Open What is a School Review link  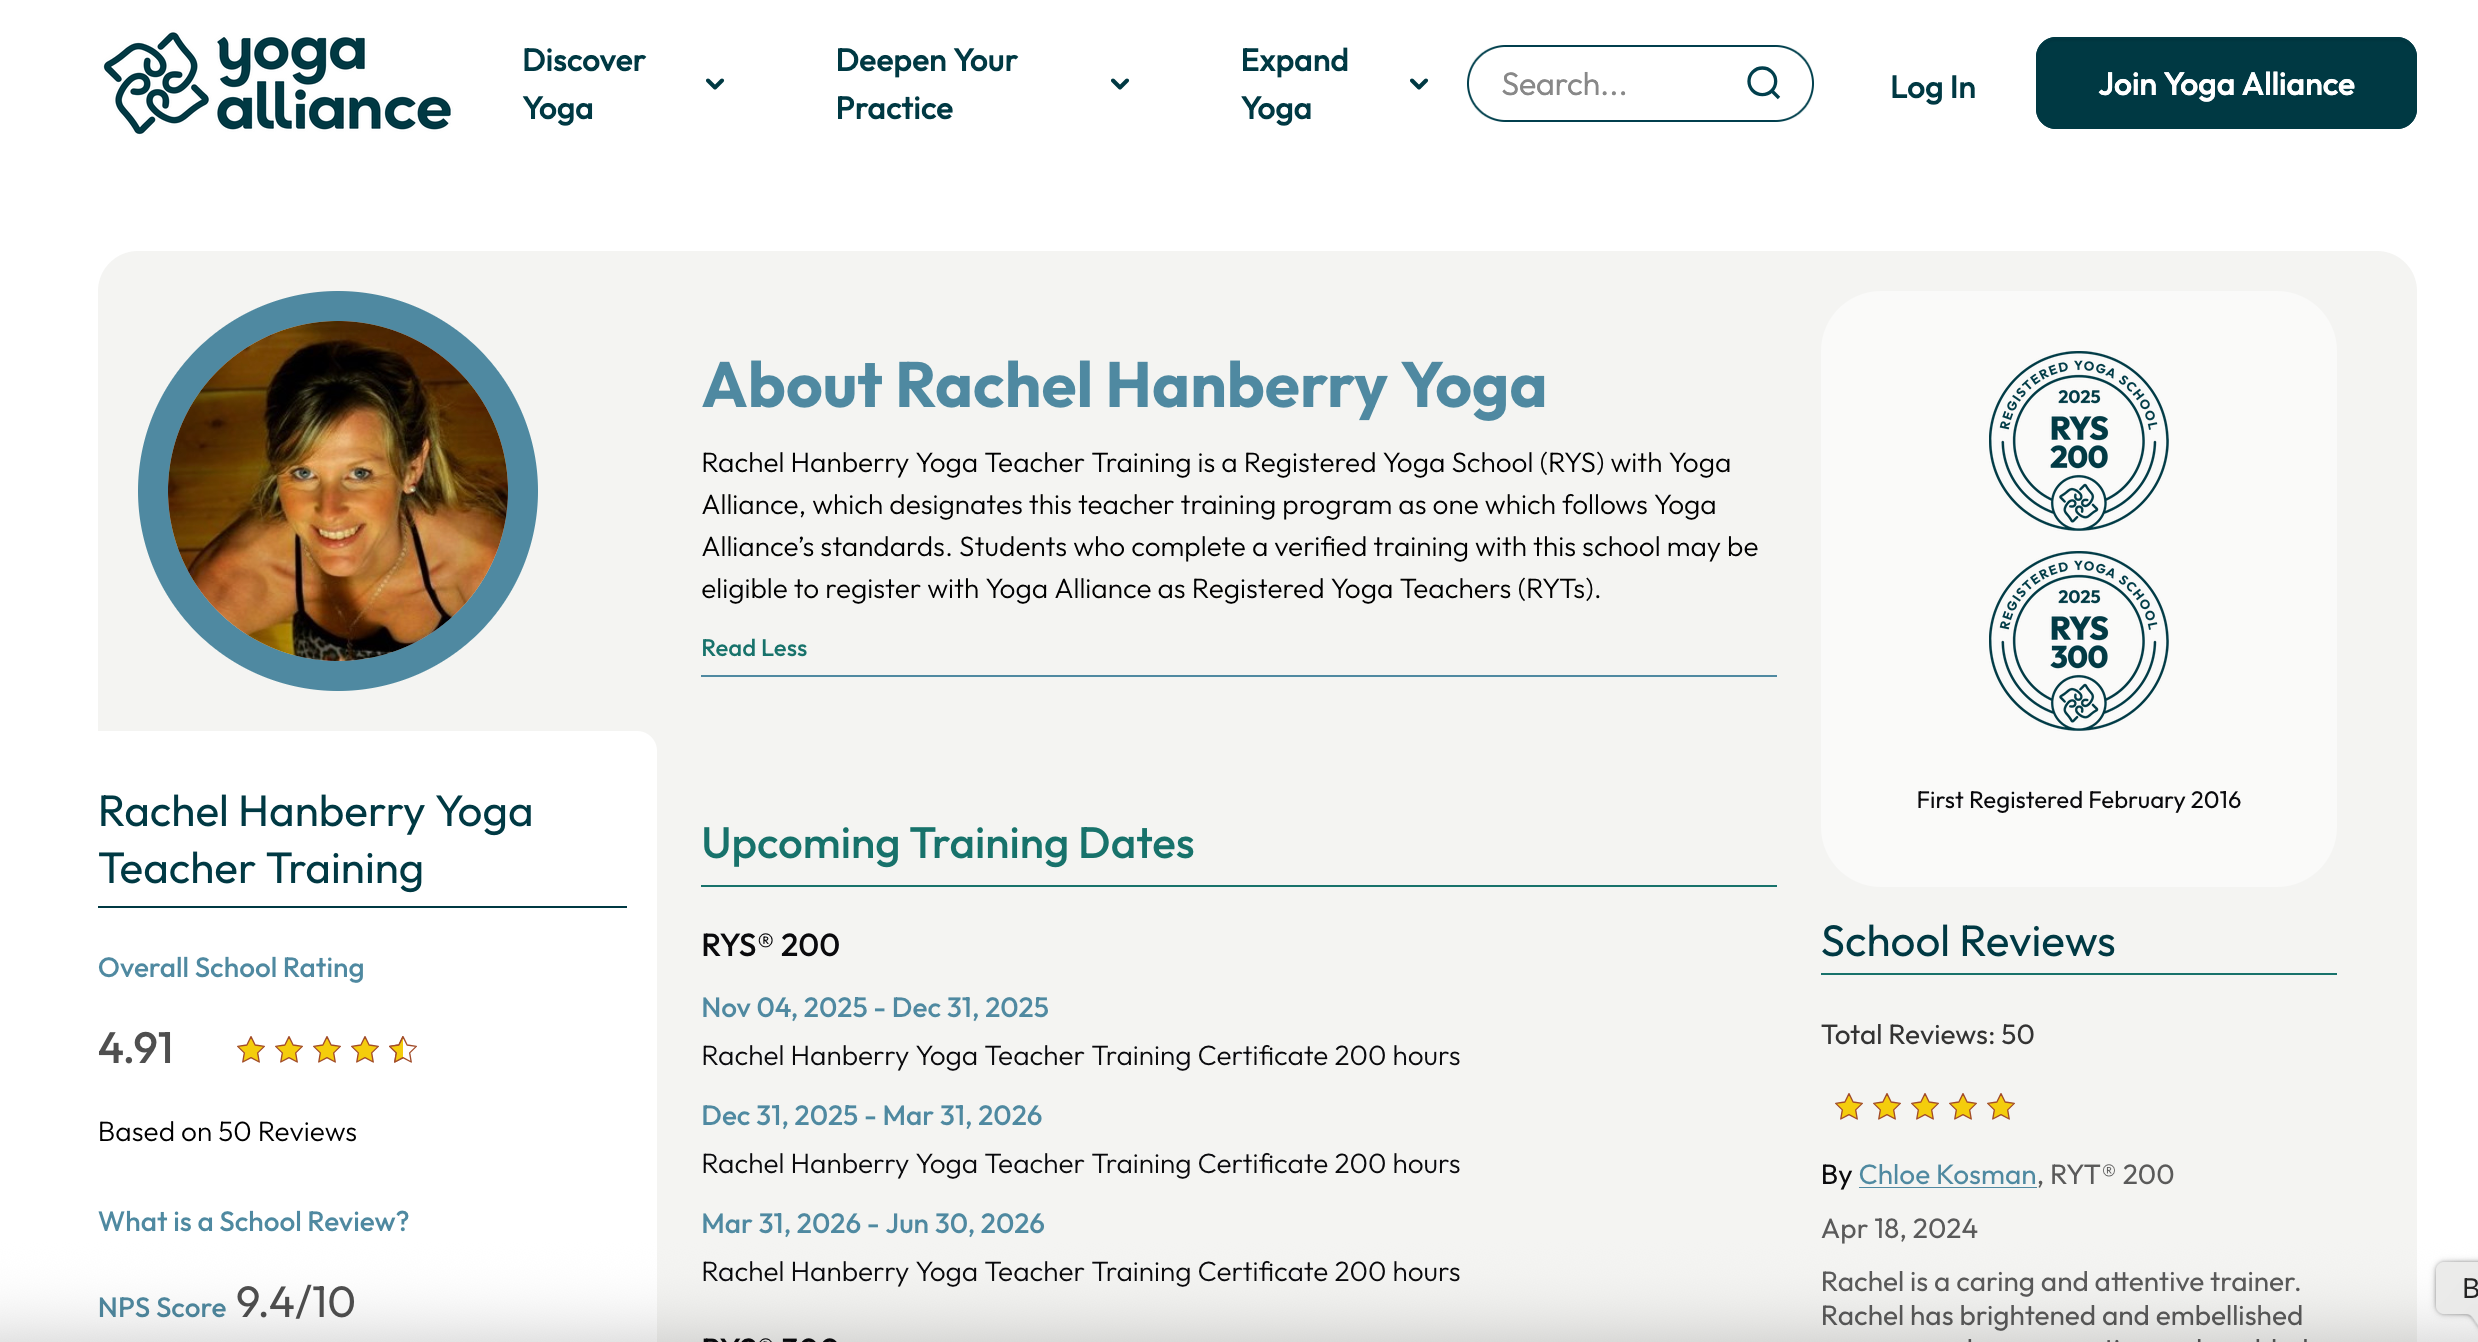pos(253,1222)
